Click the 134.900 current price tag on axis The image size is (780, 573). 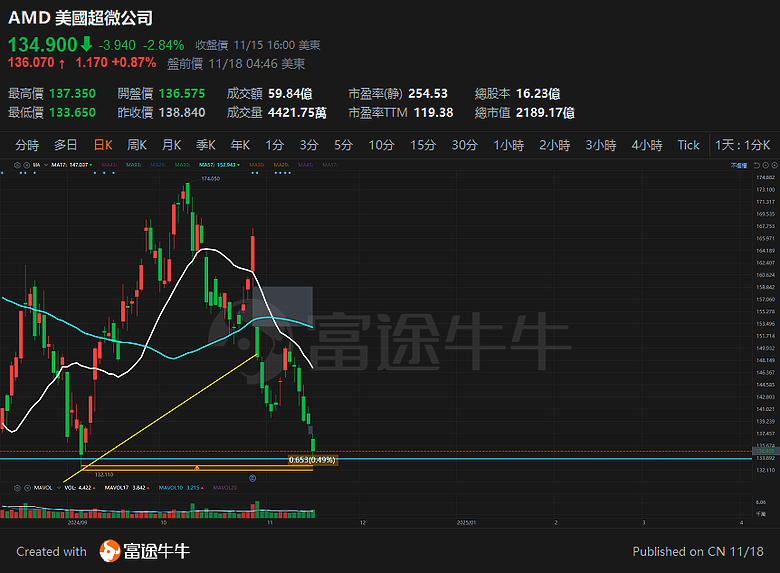coord(765,451)
